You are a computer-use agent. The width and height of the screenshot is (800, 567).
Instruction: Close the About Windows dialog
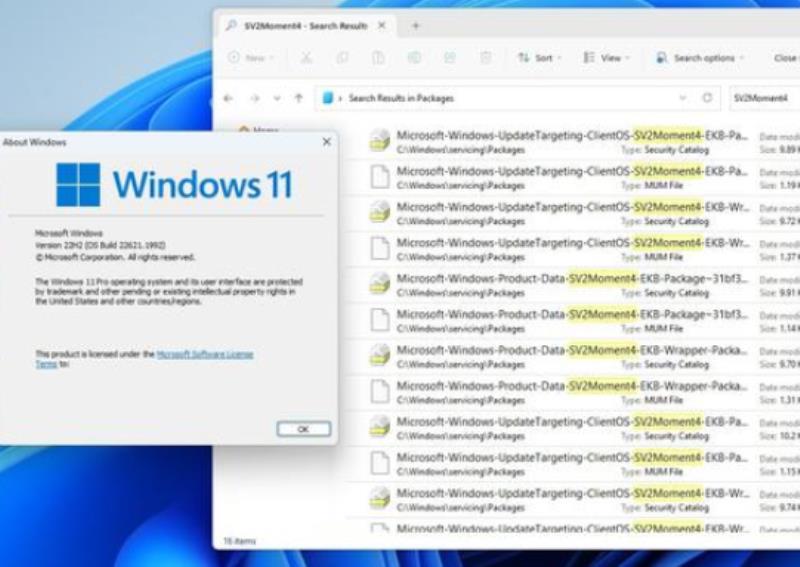(x=327, y=142)
